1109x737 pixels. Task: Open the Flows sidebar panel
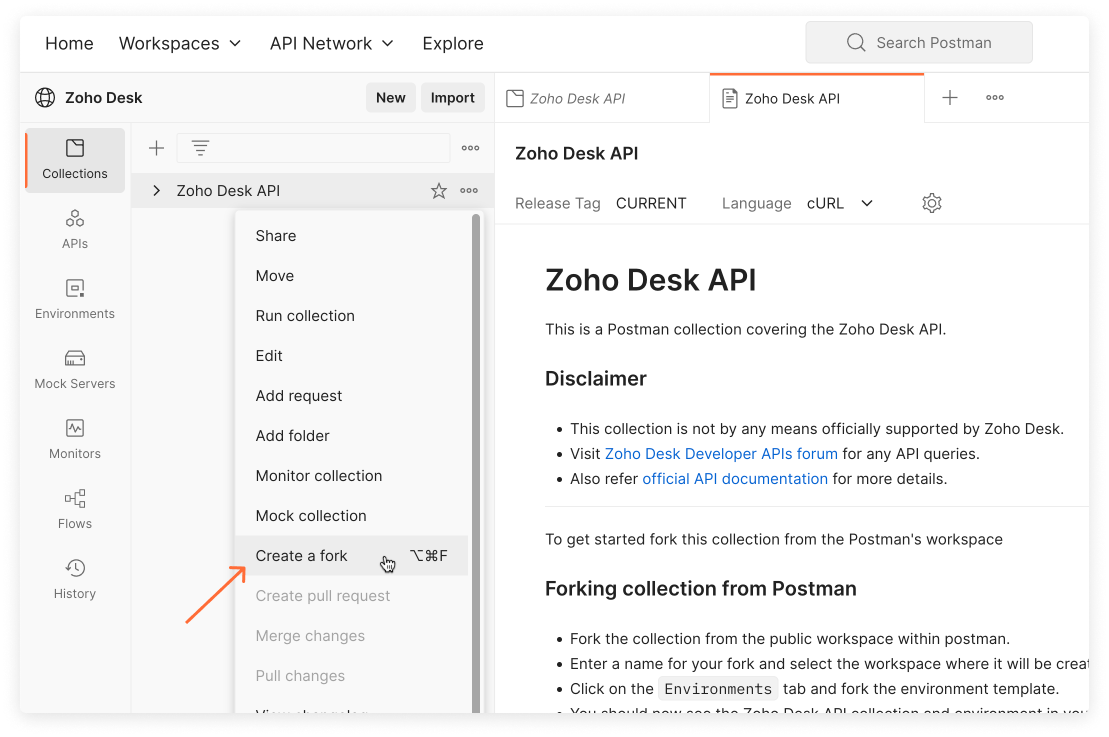coord(75,509)
